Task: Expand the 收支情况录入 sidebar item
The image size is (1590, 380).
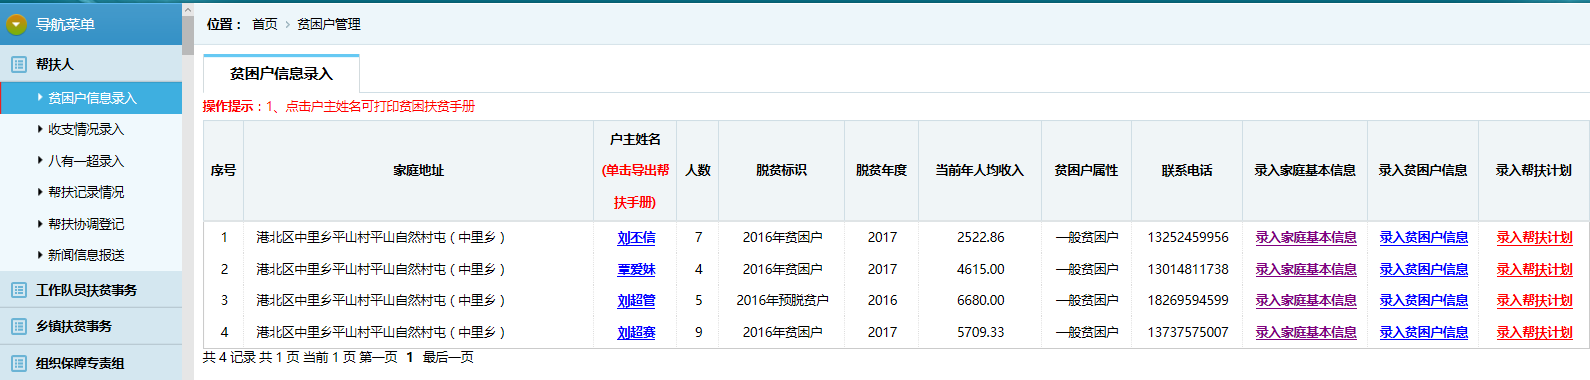Action: tap(86, 129)
